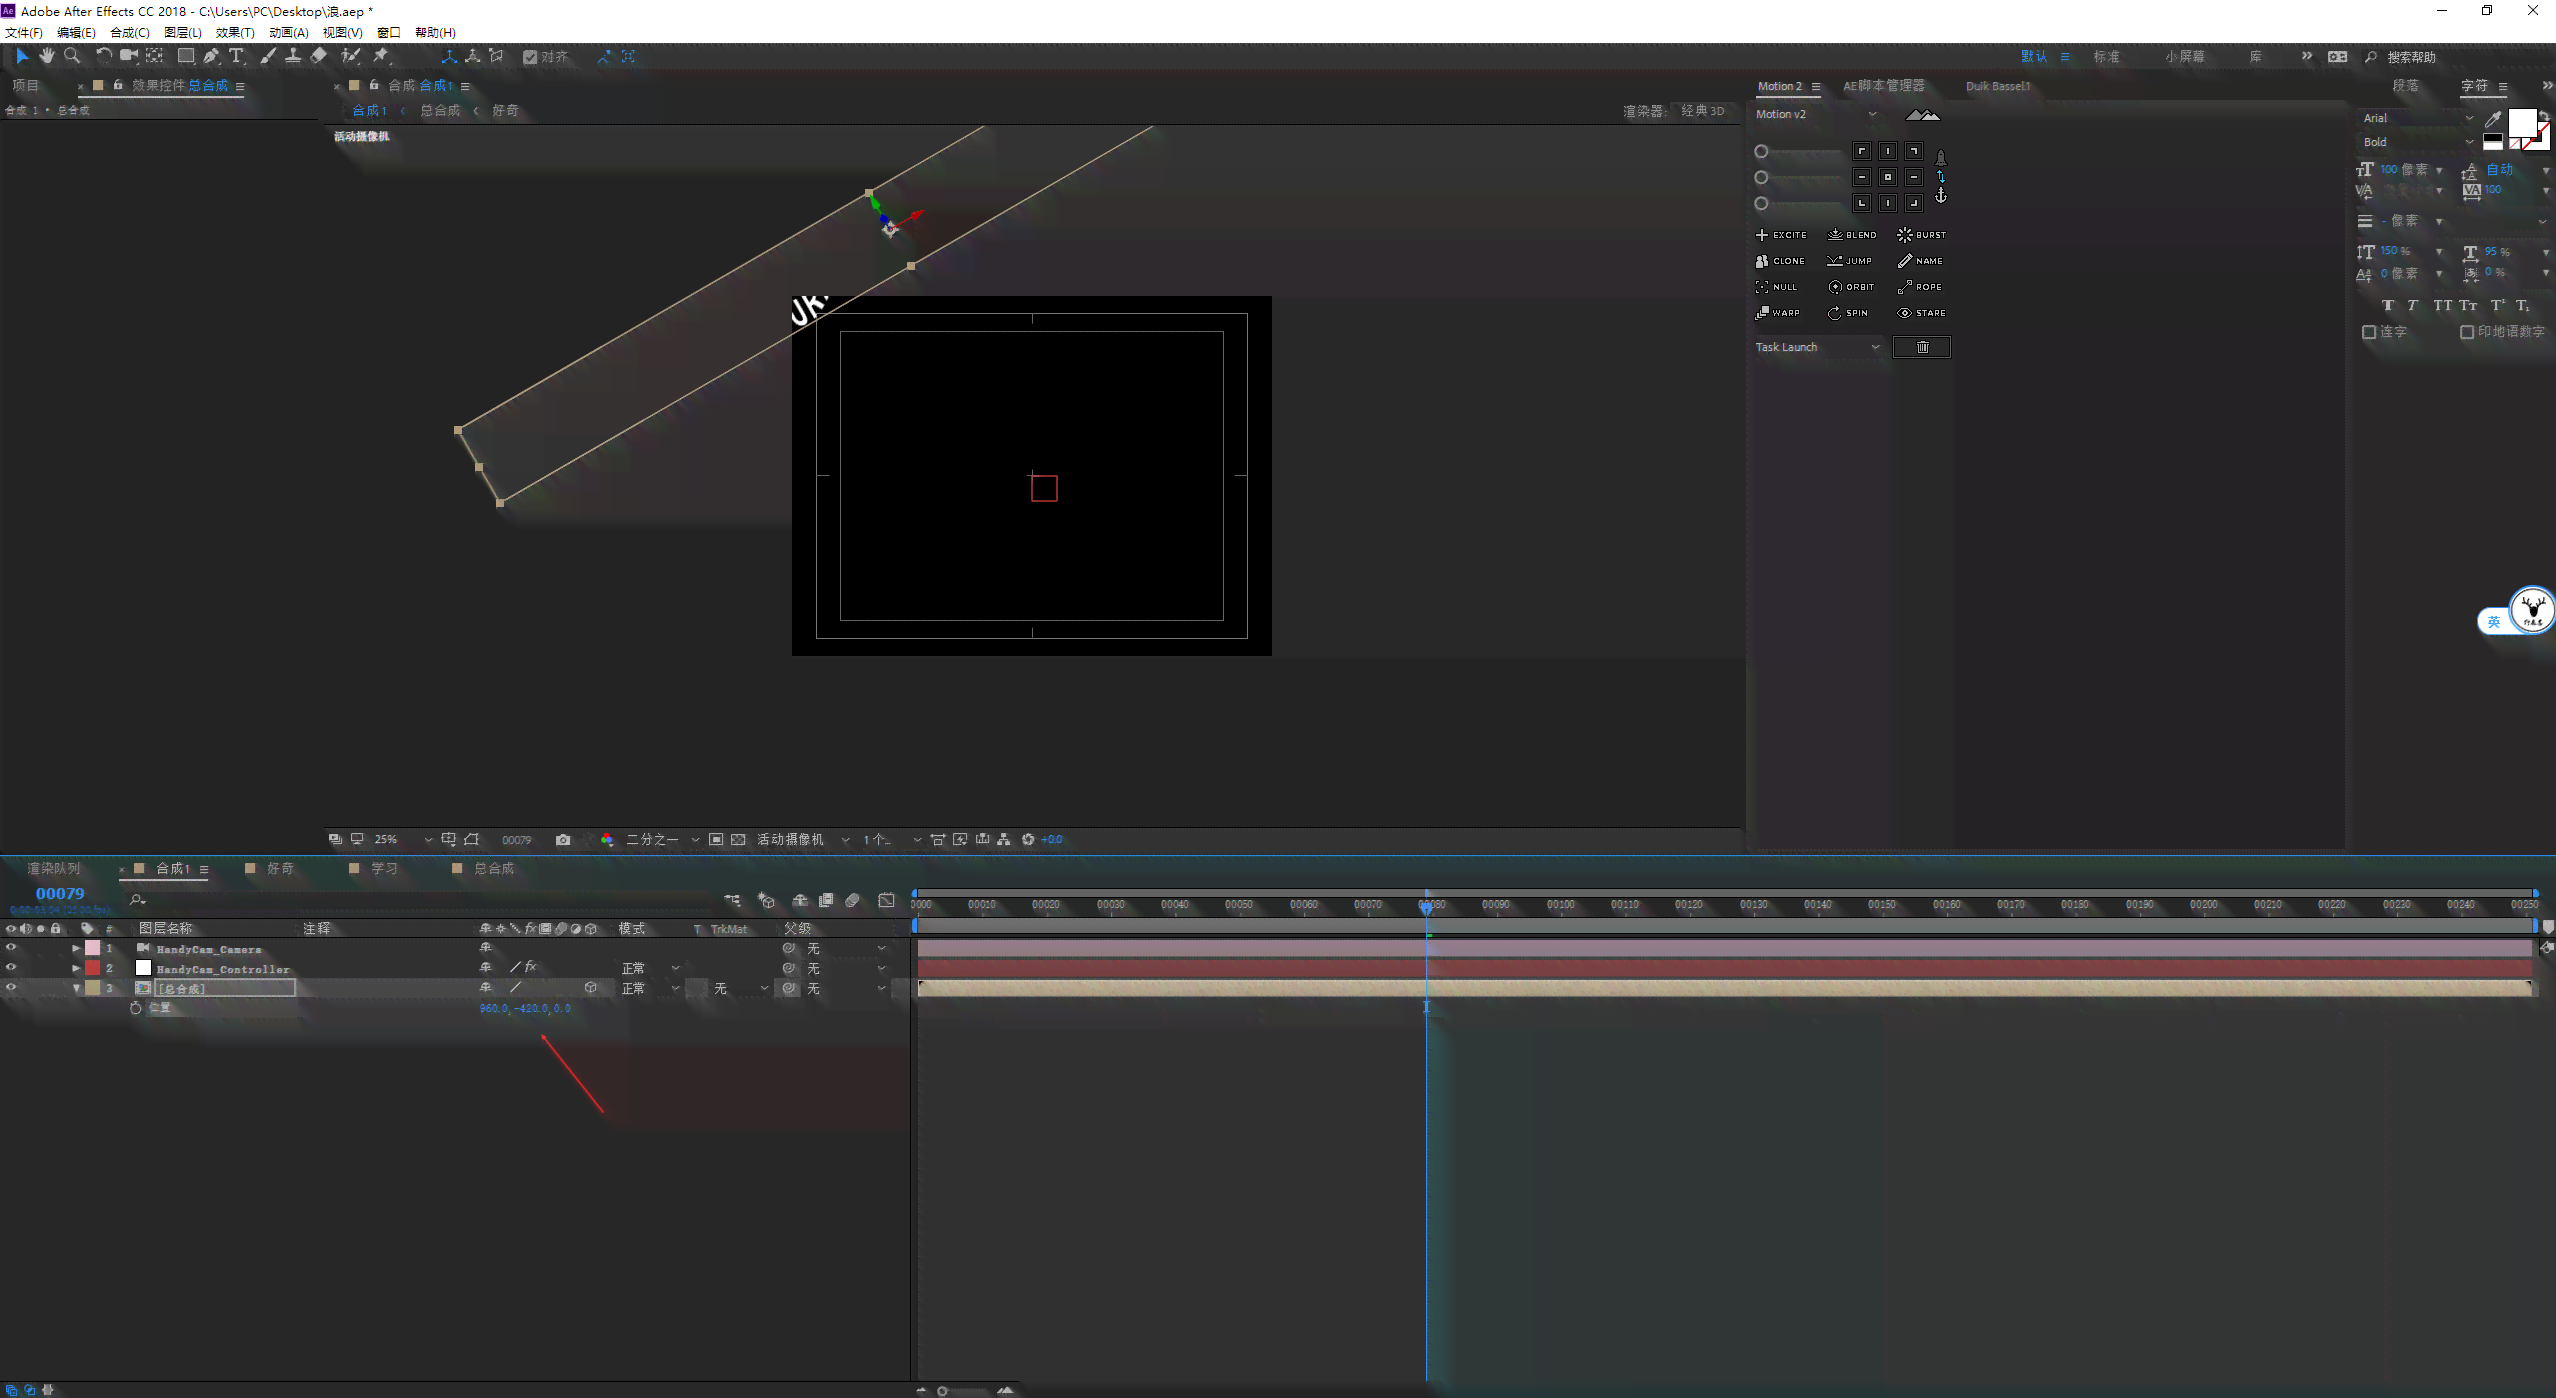This screenshot has width=2556, height=1398.
Task: Click ORBIT tool in Motion 2 panel
Action: click(1851, 287)
